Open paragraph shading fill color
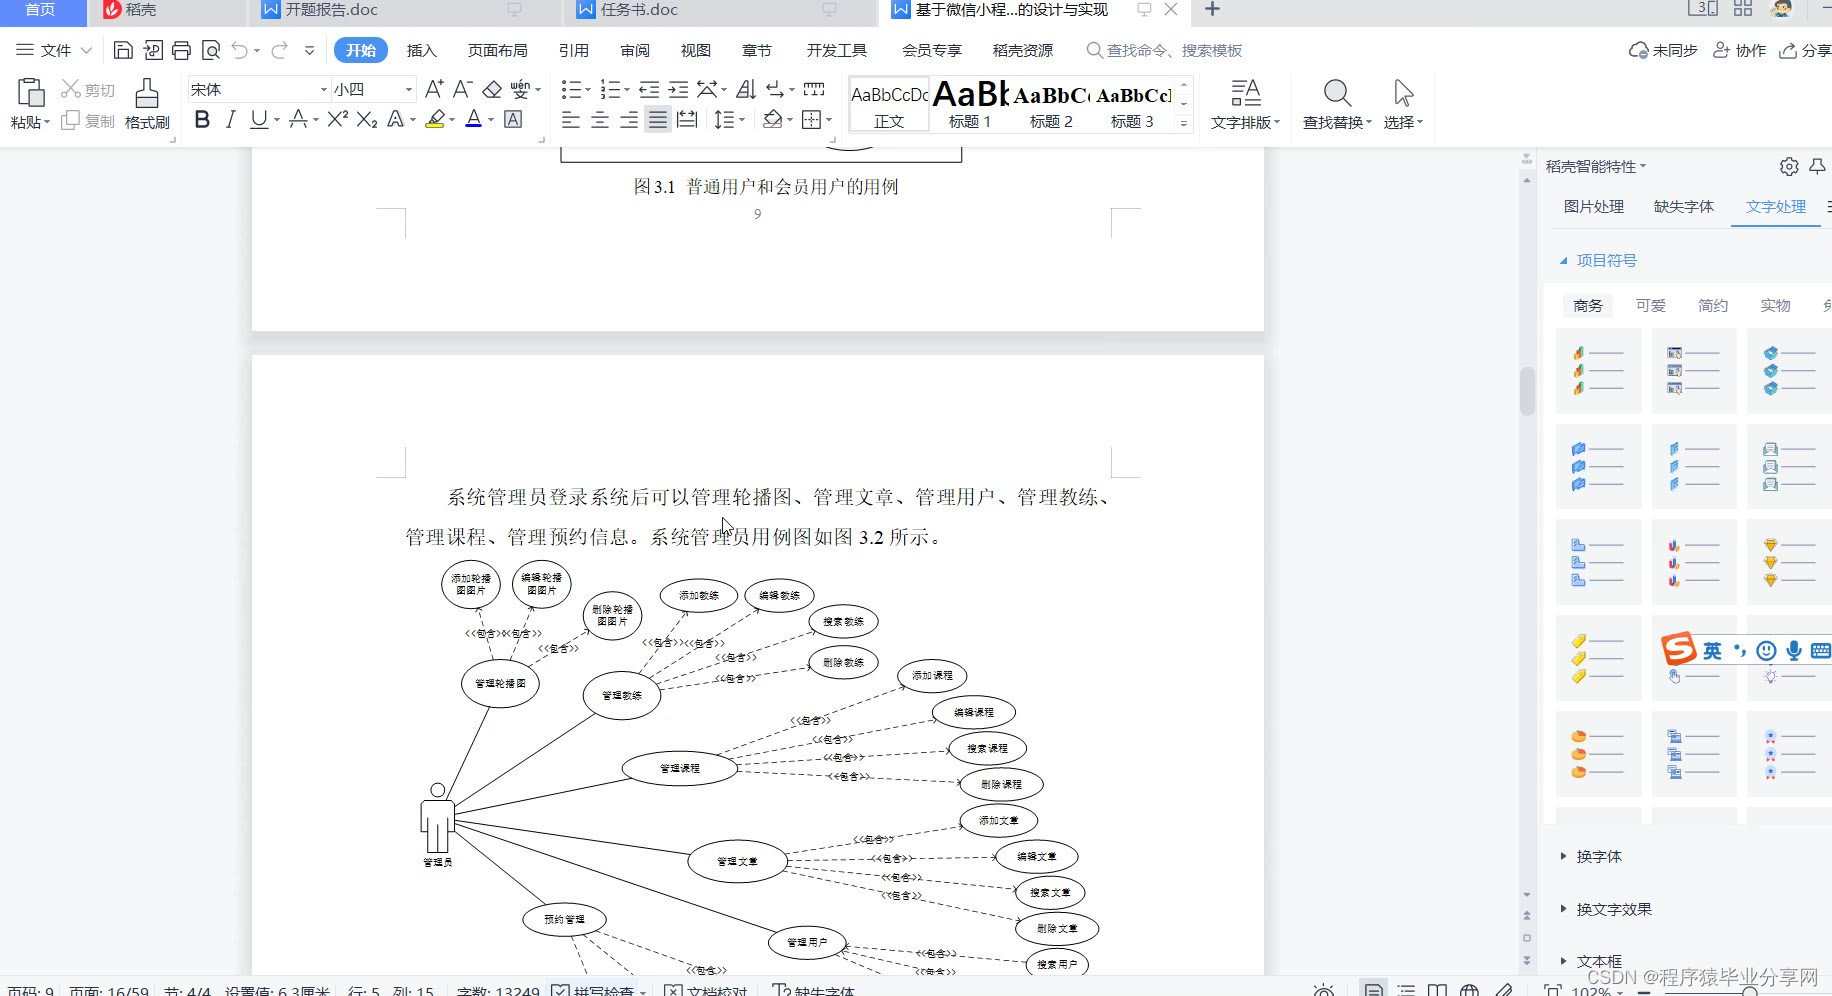Screen dimensions: 1832x996 772,119
